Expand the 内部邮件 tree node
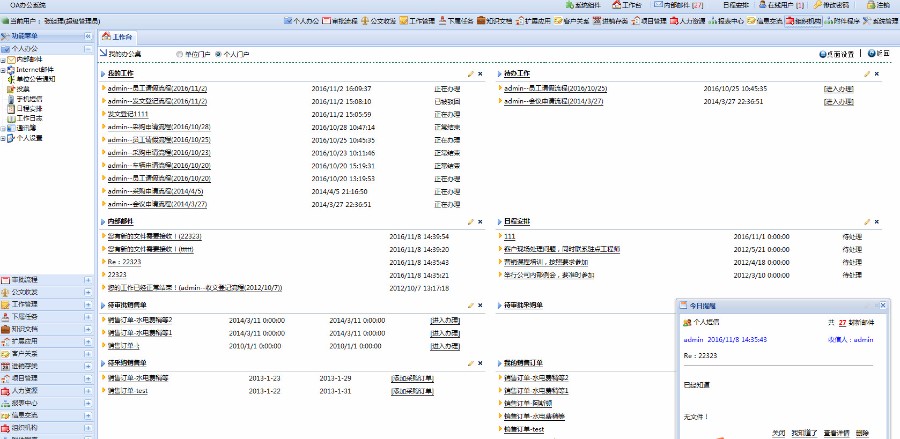Screen dimensions: 900x439 (3, 60)
